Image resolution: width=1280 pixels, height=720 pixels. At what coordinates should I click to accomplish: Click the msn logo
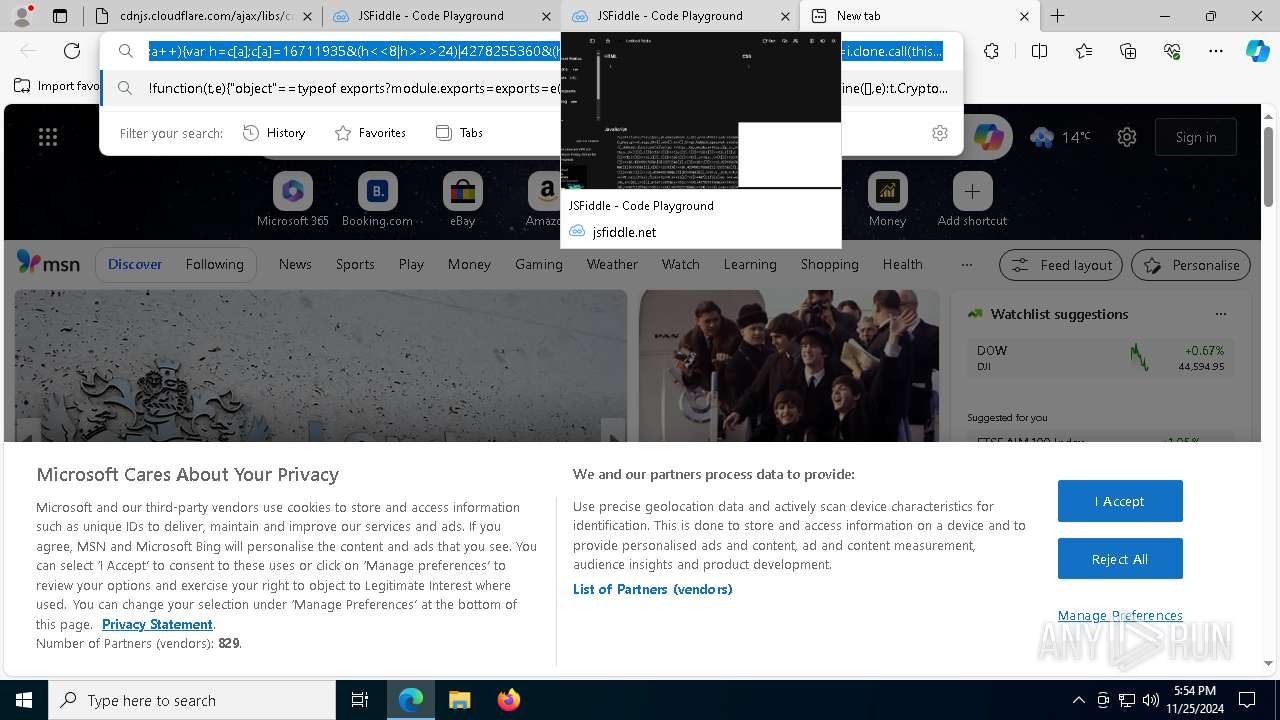click(48, 263)
